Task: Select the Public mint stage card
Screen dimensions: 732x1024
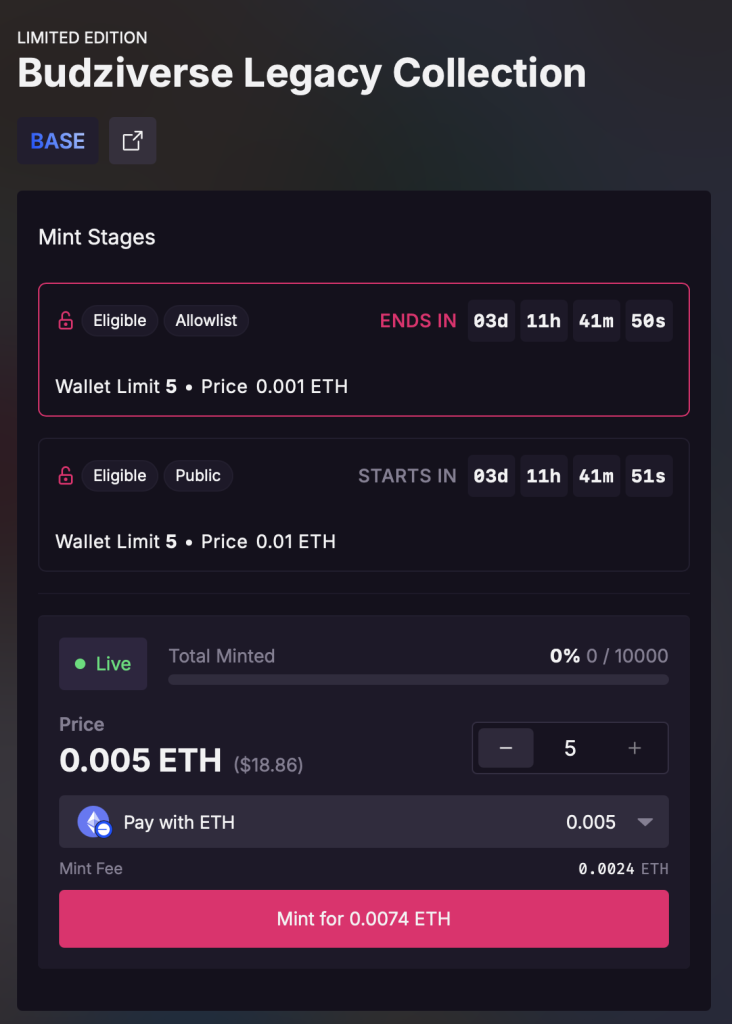Action: click(364, 505)
